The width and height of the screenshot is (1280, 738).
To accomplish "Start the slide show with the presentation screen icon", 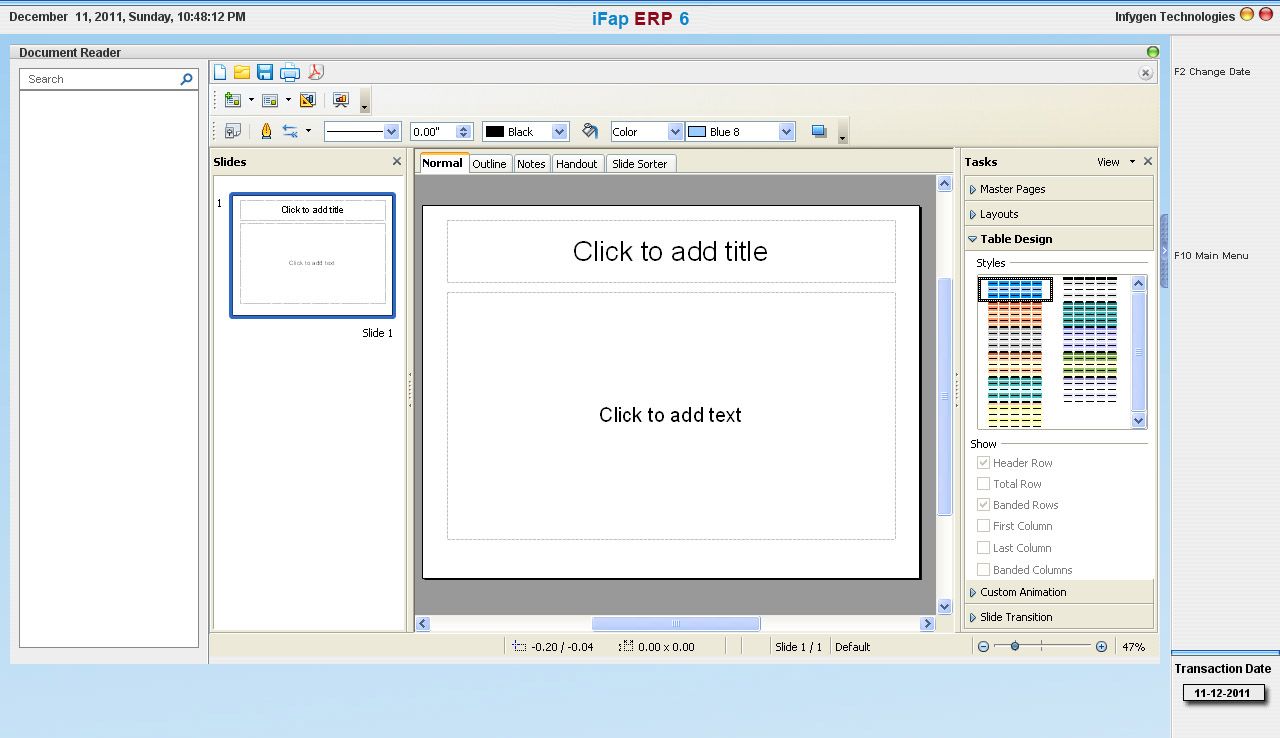I will tap(340, 100).
